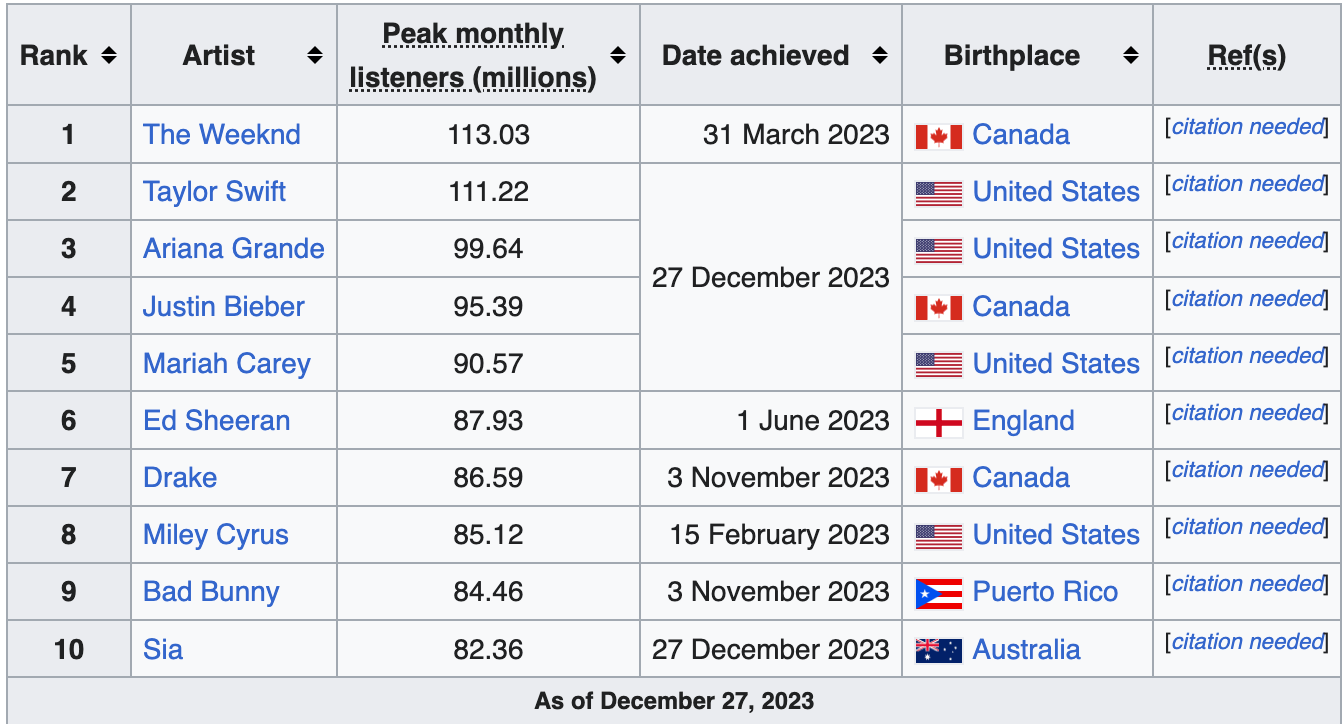The width and height of the screenshot is (1342, 724).
Task: Click the Puerto Rico flag icon
Action: (938, 593)
